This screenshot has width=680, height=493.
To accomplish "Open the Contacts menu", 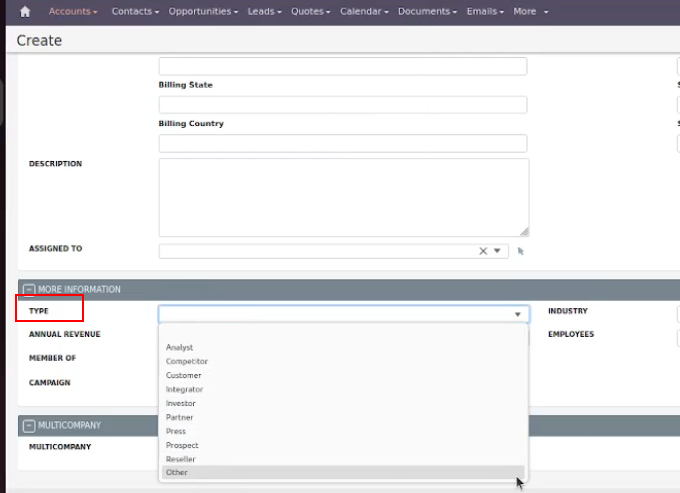I will tap(135, 12).
